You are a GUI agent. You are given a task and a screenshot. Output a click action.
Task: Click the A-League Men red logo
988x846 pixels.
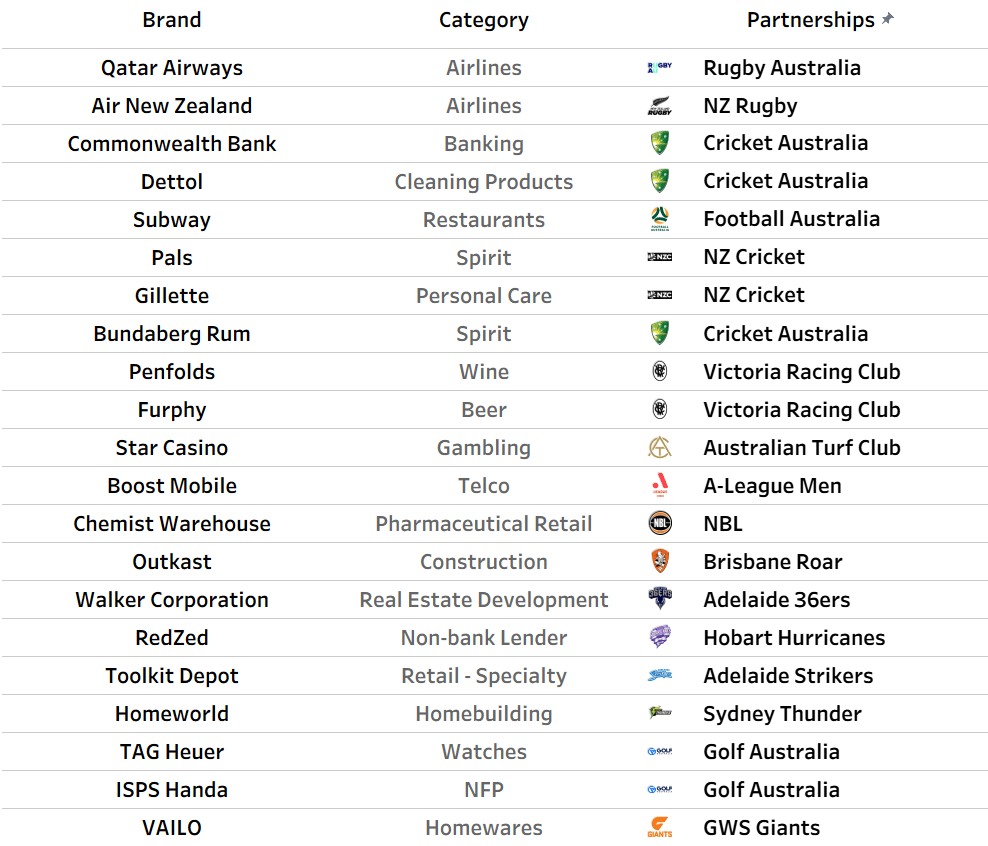(660, 485)
